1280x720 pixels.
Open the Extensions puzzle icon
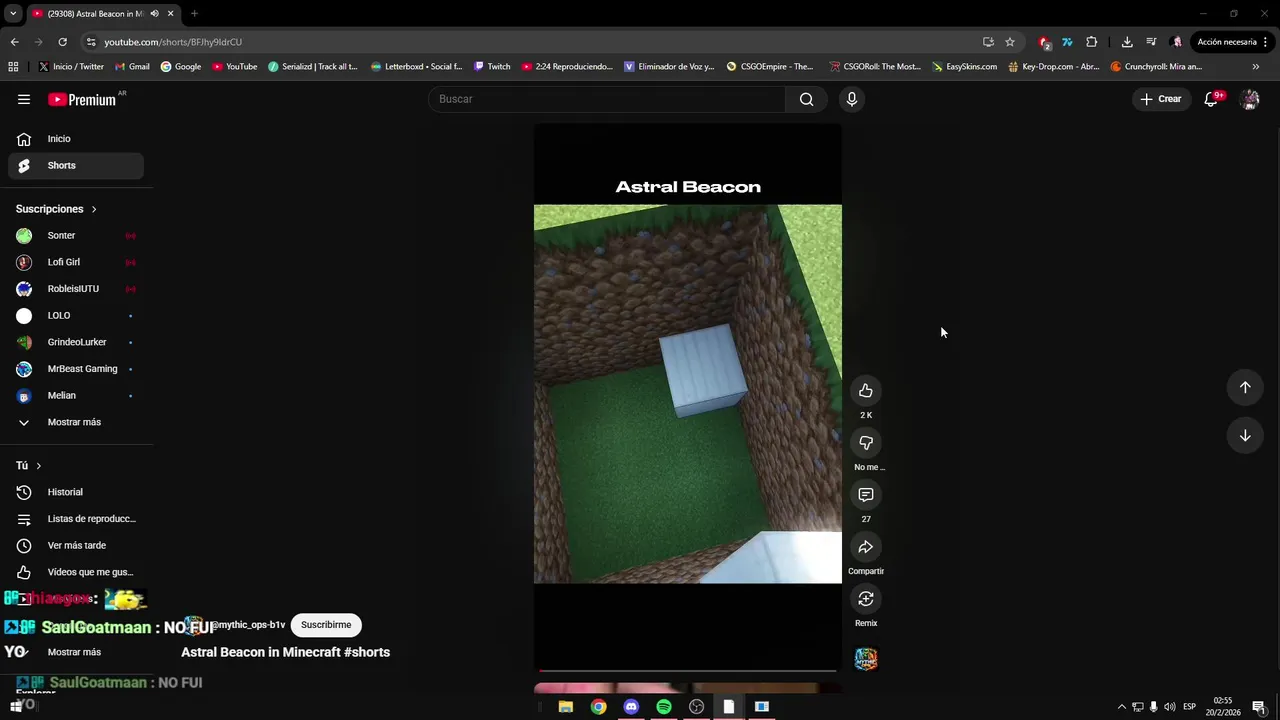(x=1091, y=42)
